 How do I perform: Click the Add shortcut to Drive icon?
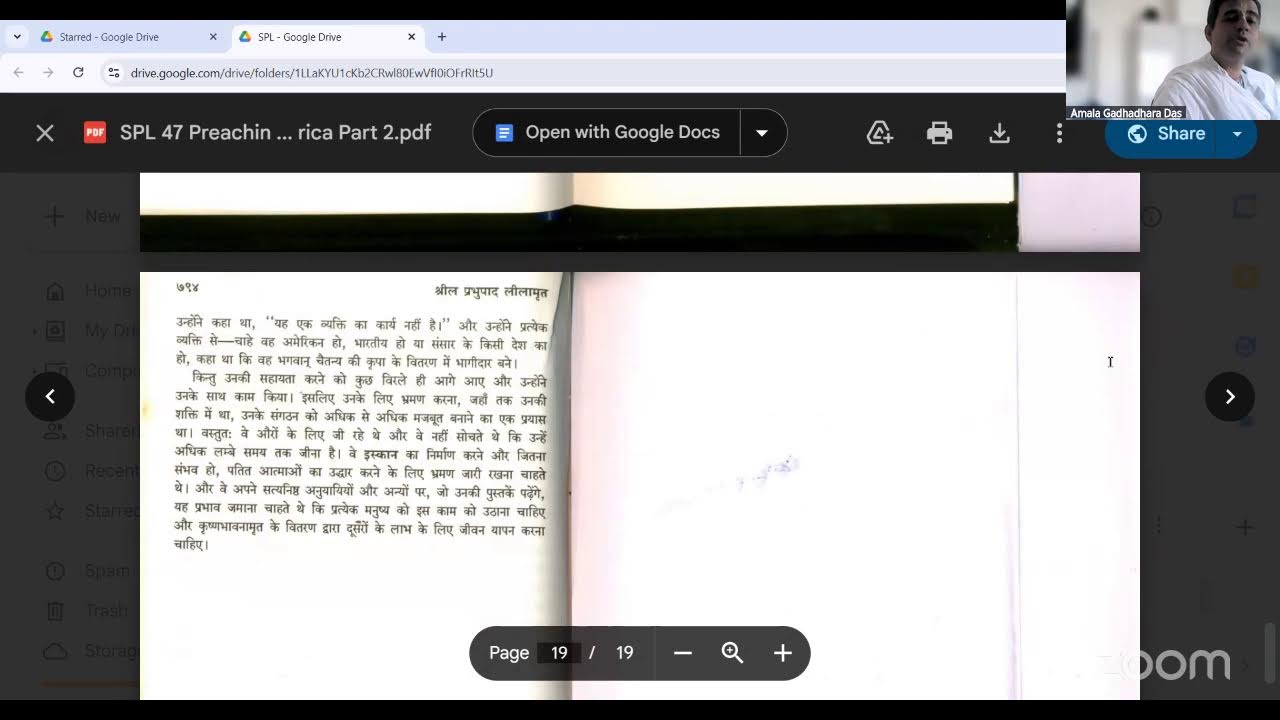coord(879,133)
